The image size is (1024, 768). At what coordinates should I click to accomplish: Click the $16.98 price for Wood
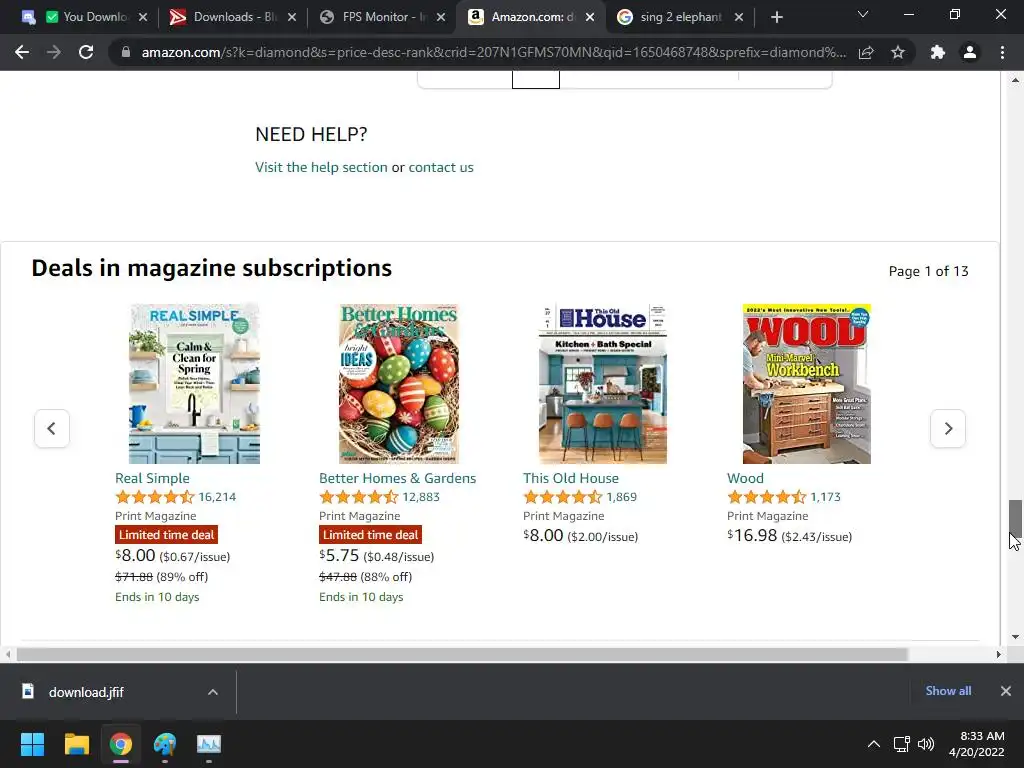[752, 536]
